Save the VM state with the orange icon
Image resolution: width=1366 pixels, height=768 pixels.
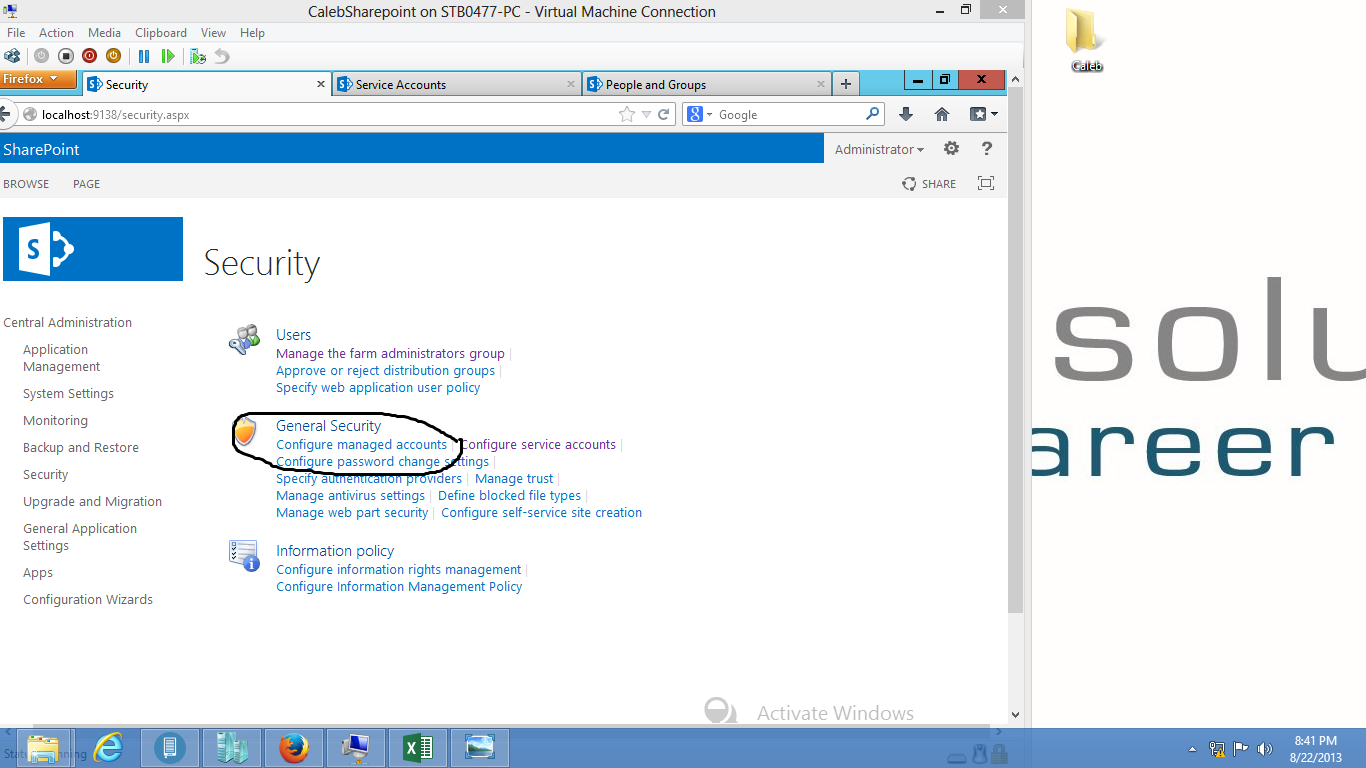click(x=113, y=56)
